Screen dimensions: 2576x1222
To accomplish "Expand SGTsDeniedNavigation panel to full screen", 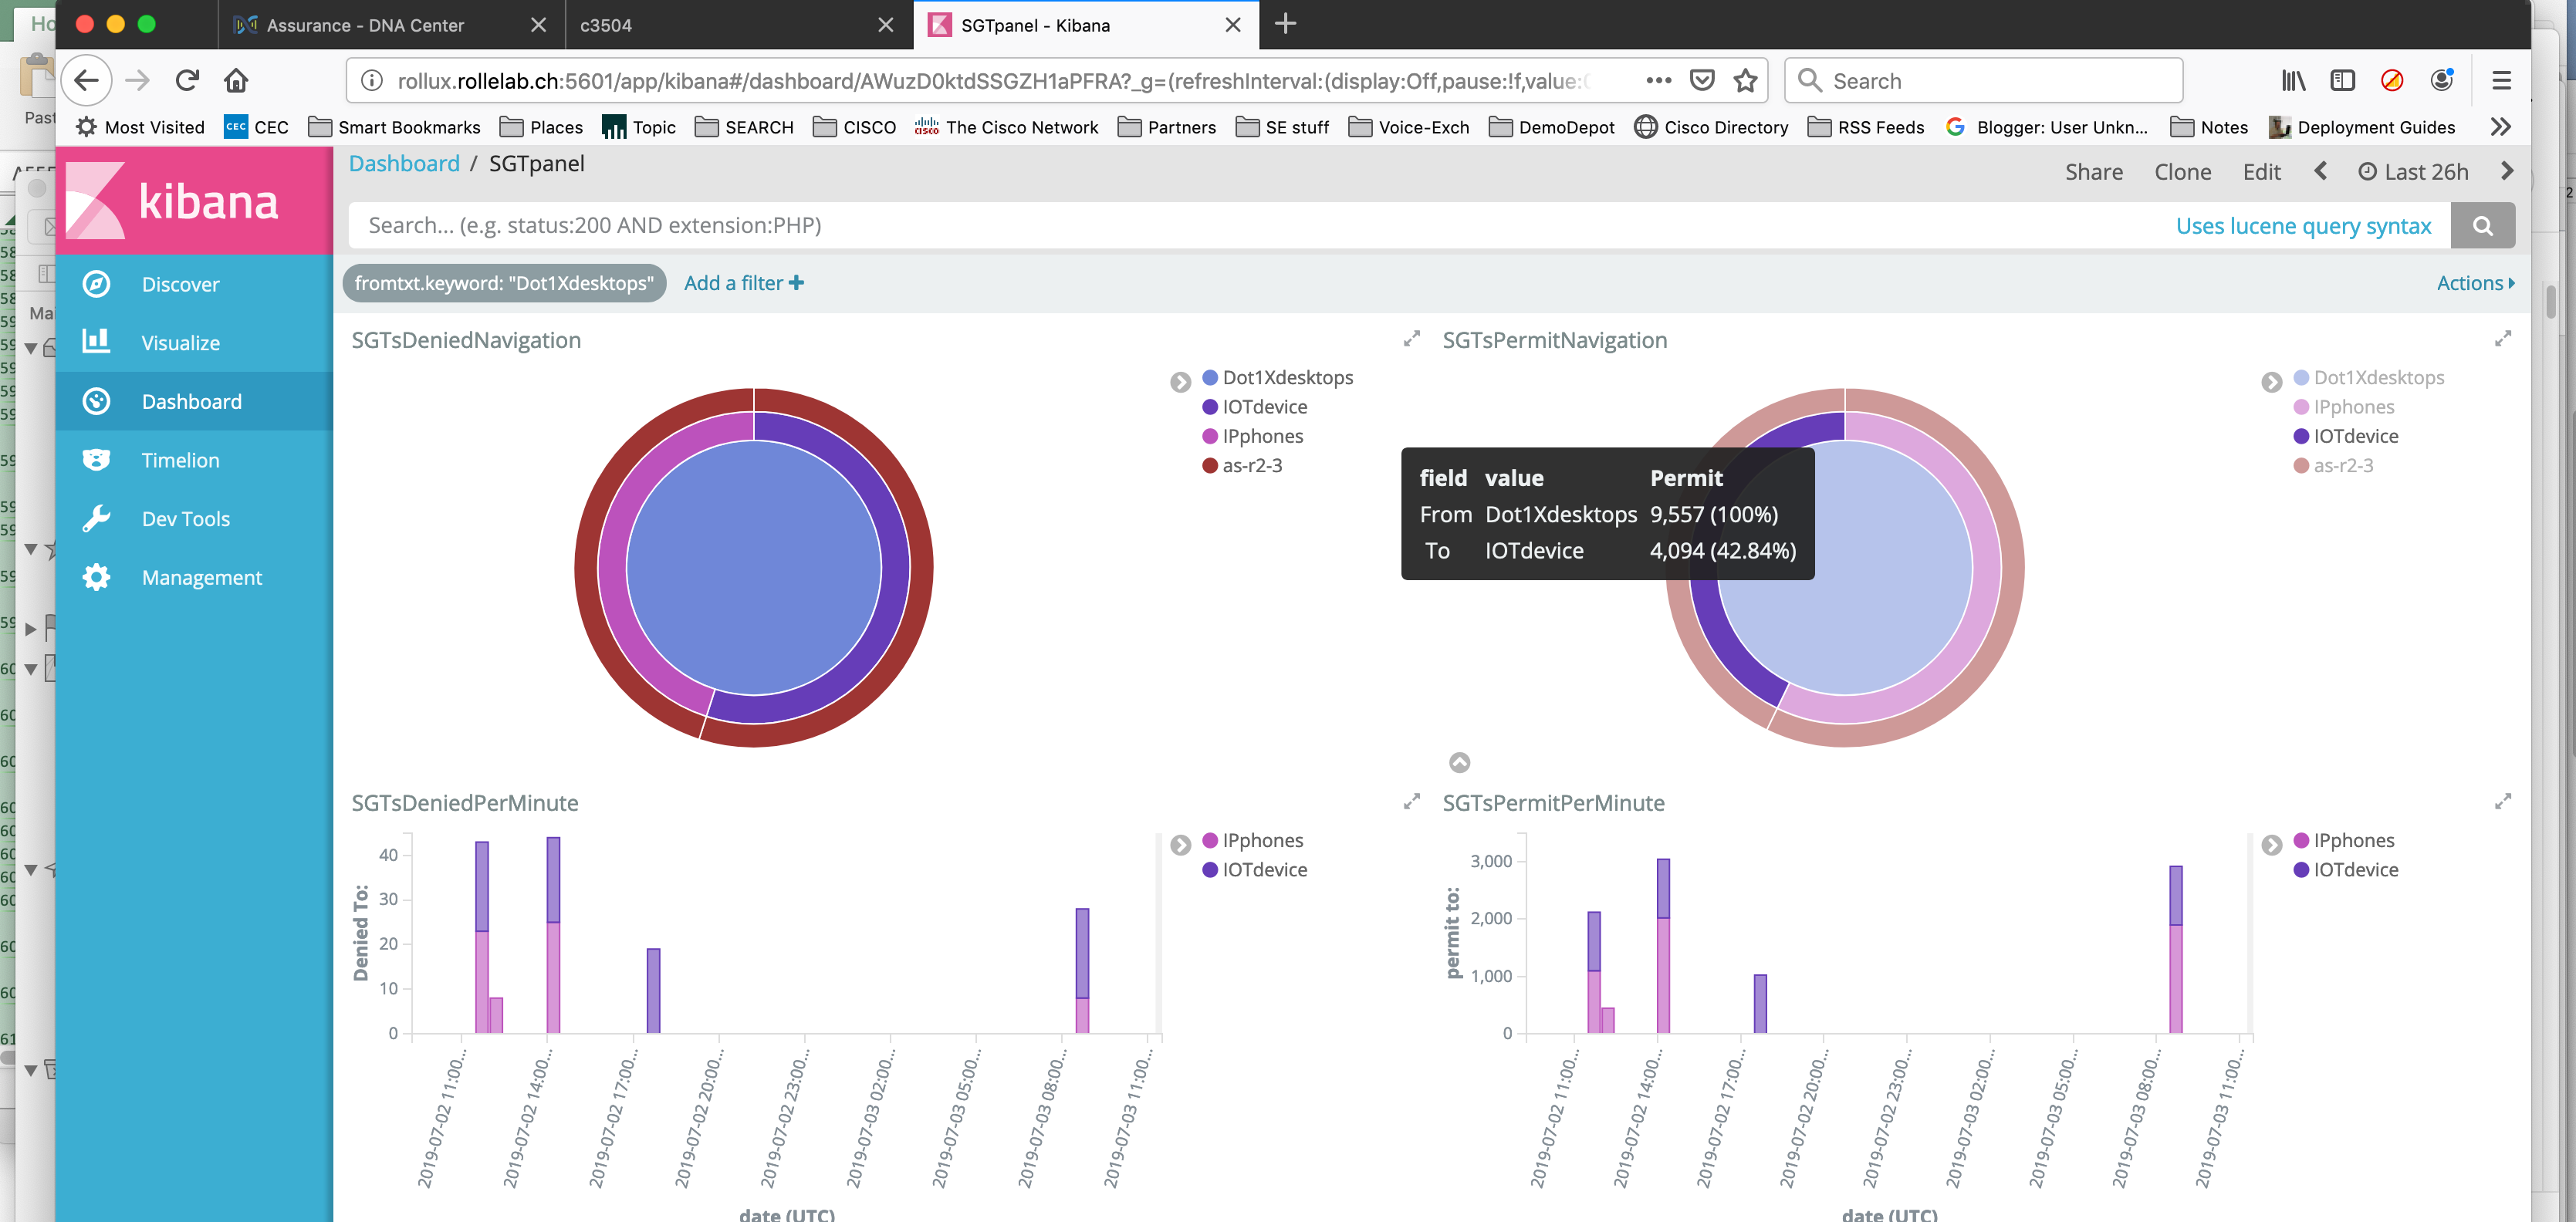I will click(x=1411, y=339).
